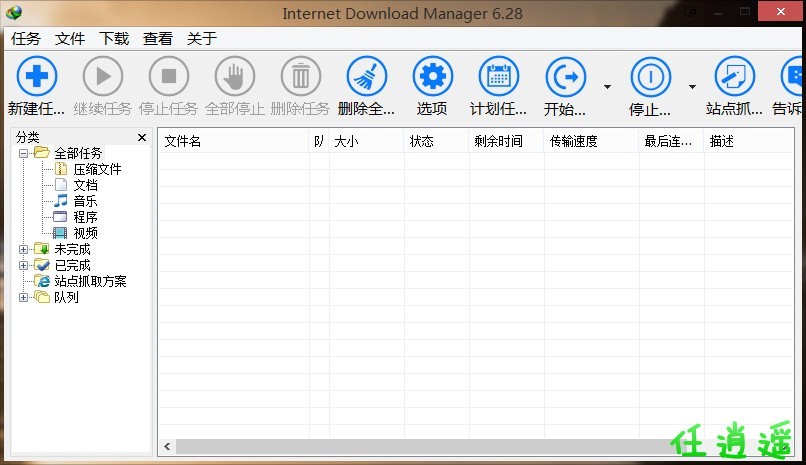Sort by 描述 column header
The height and width of the screenshot is (465, 806).
tap(748, 141)
